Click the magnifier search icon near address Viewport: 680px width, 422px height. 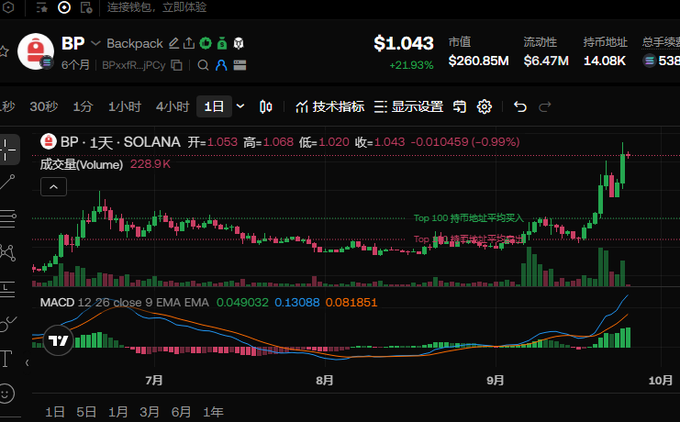[203, 65]
